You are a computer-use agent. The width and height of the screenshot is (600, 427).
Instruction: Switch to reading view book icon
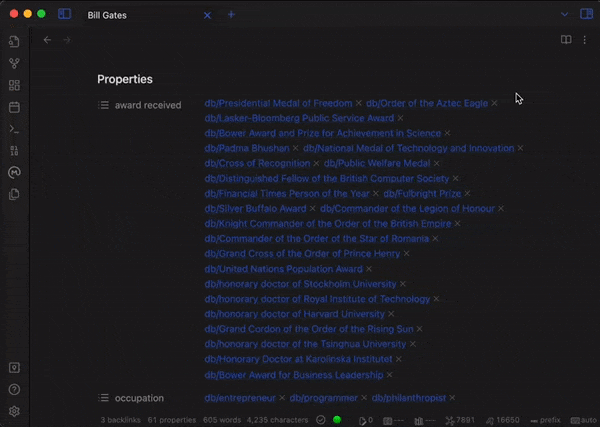(x=566, y=39)
